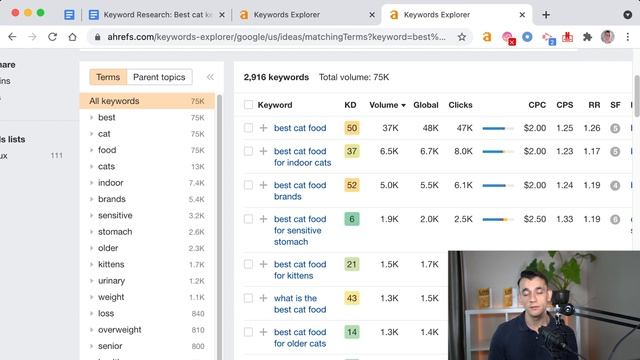The height and width of the screenshot is (360, 640).
Task: Expand the 'sensitive' term arrow
Action: coord(91,216)
